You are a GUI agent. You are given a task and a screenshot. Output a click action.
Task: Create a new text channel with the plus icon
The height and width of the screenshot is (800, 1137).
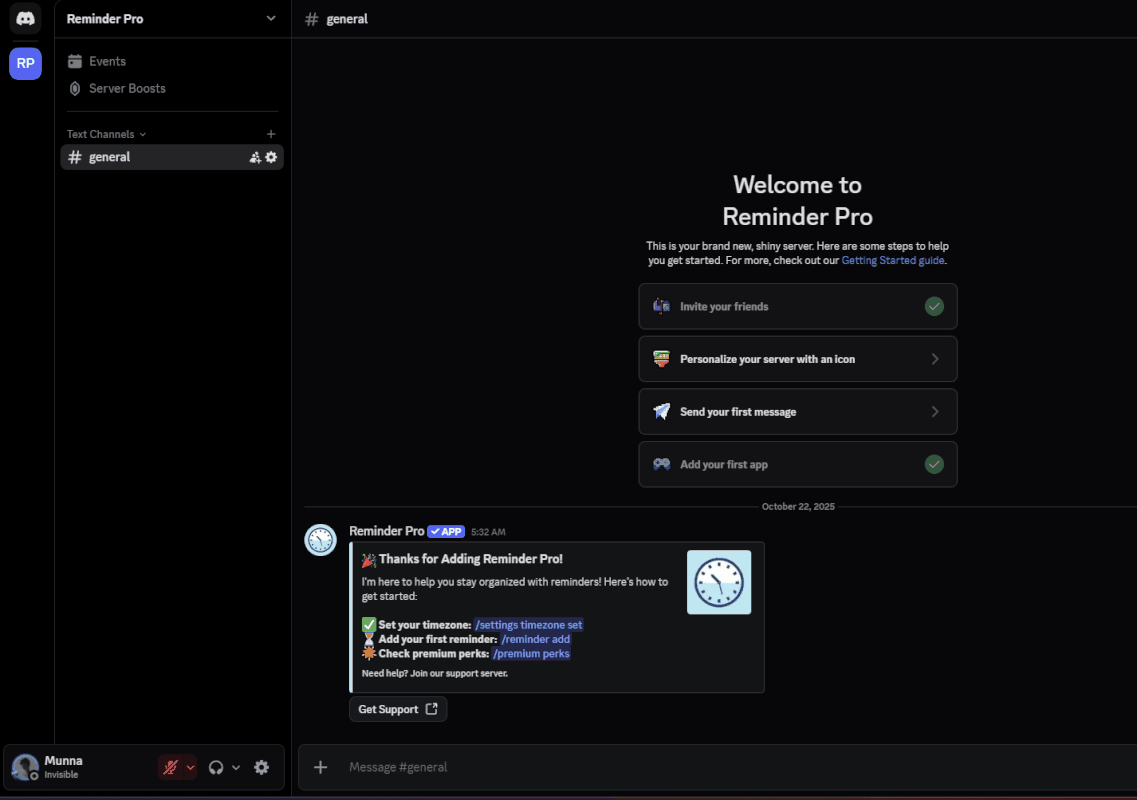(270, 133)
